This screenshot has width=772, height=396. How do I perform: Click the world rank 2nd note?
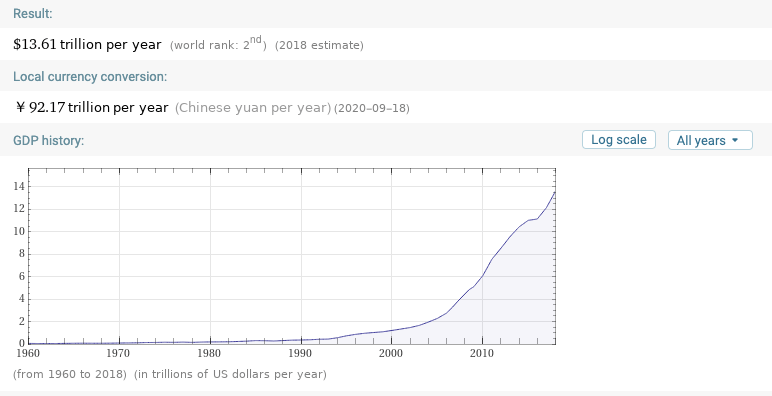pos(218,44)
